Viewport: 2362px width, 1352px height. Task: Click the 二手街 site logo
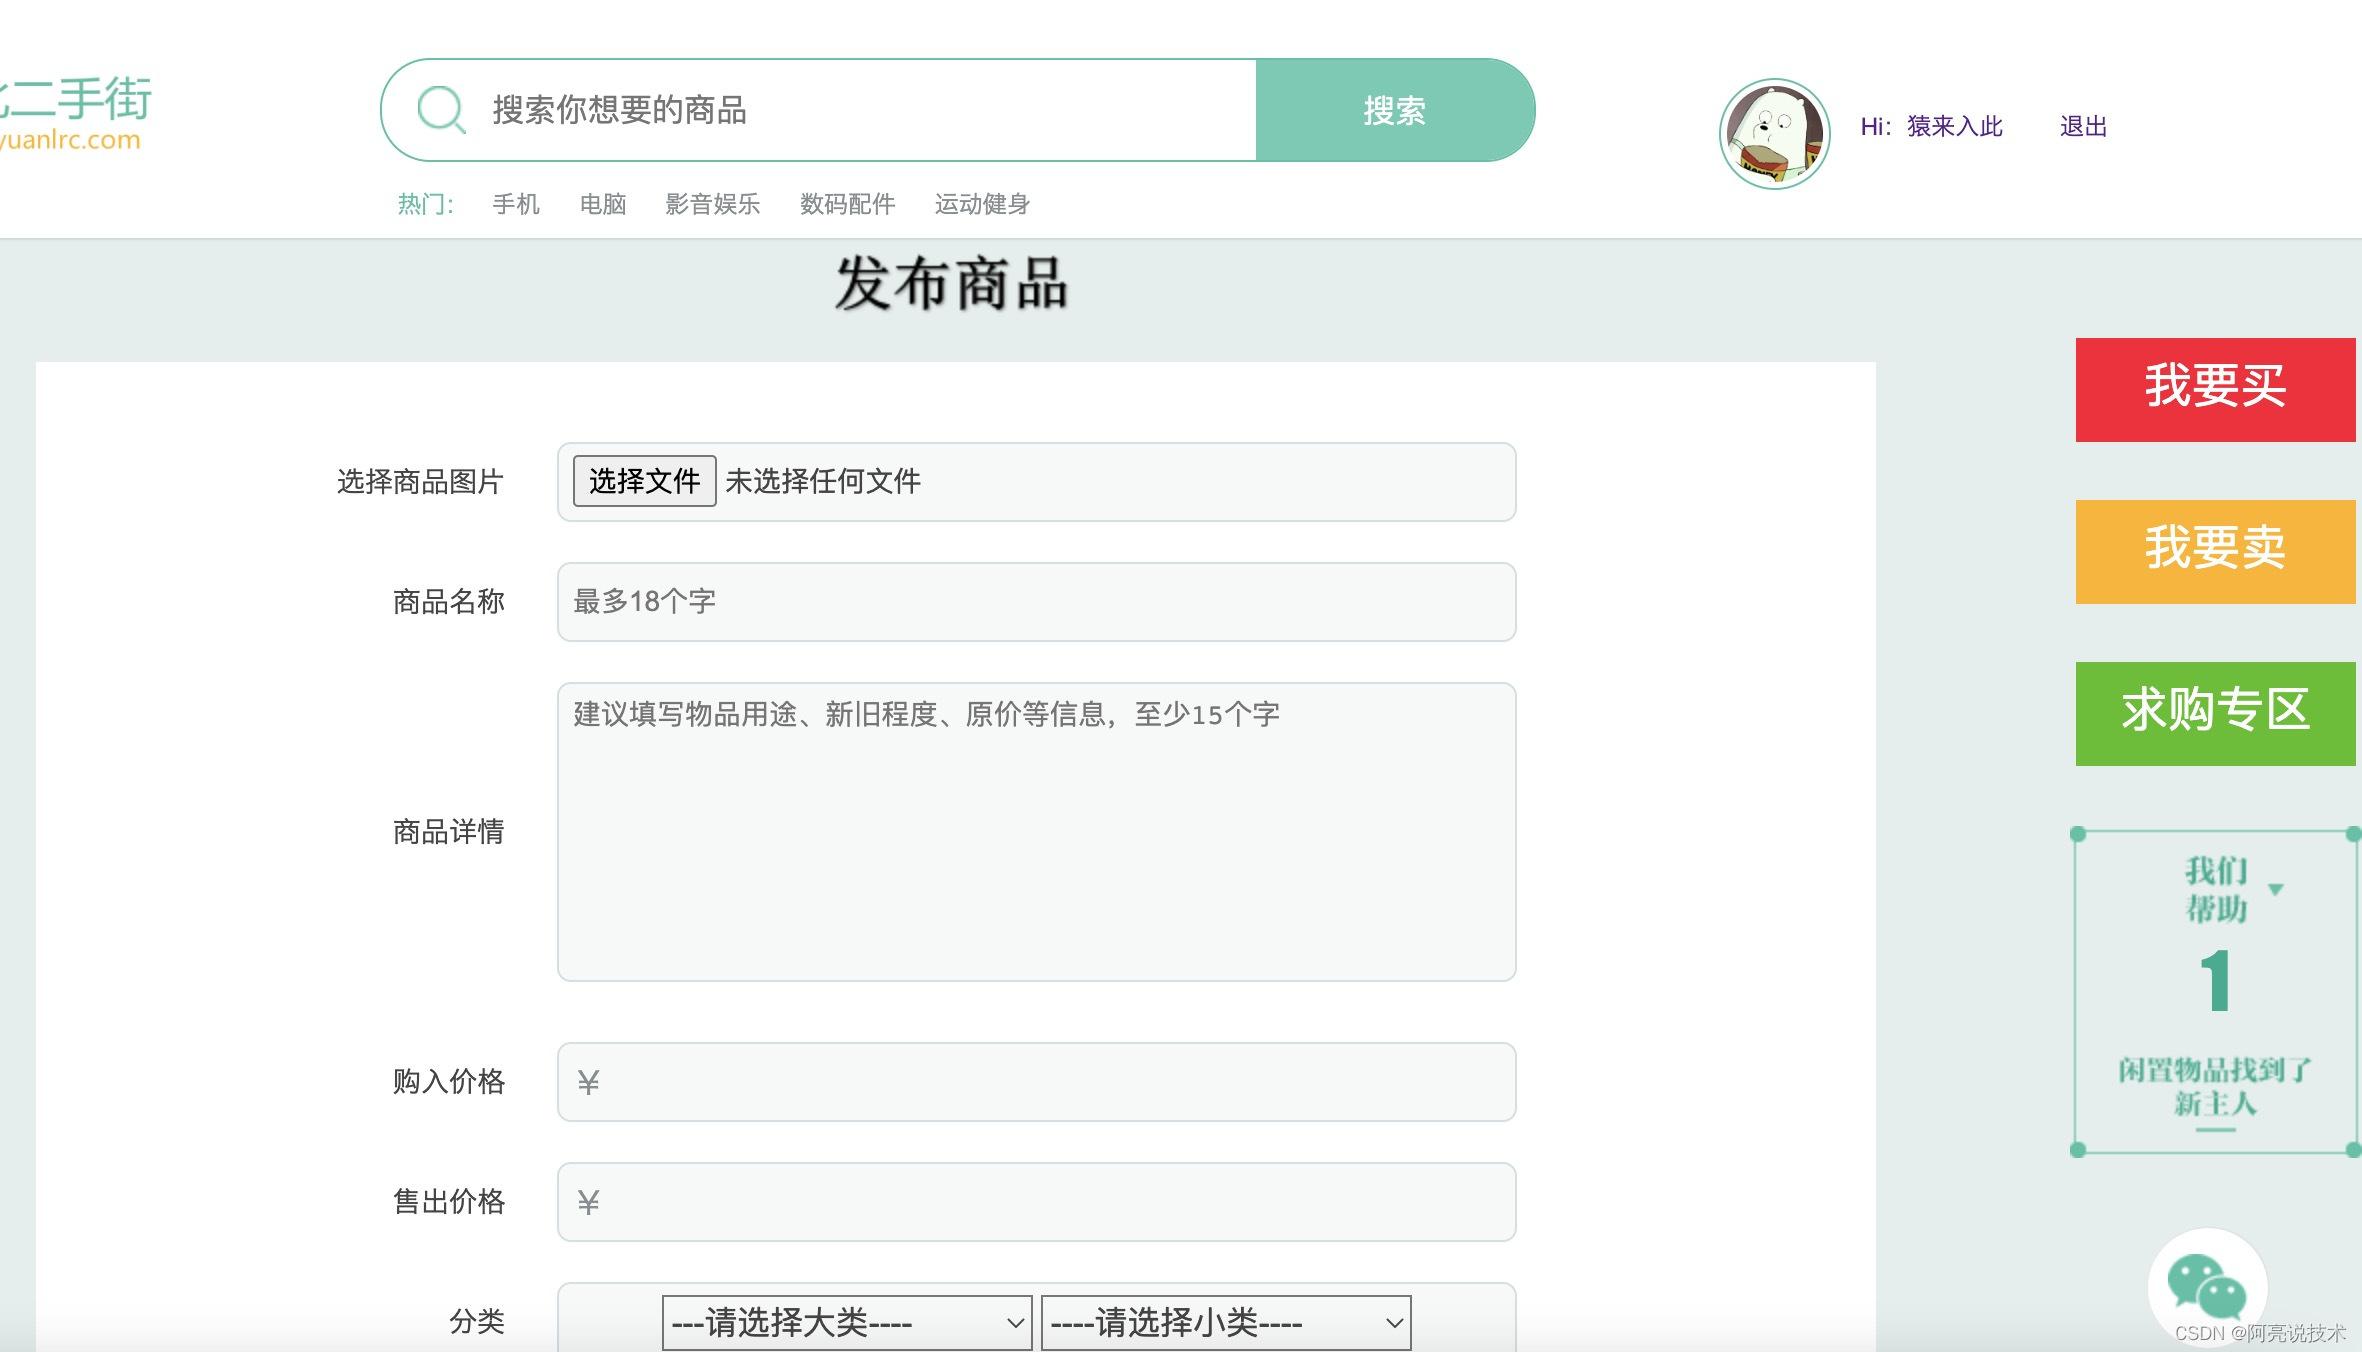point(78,112)
